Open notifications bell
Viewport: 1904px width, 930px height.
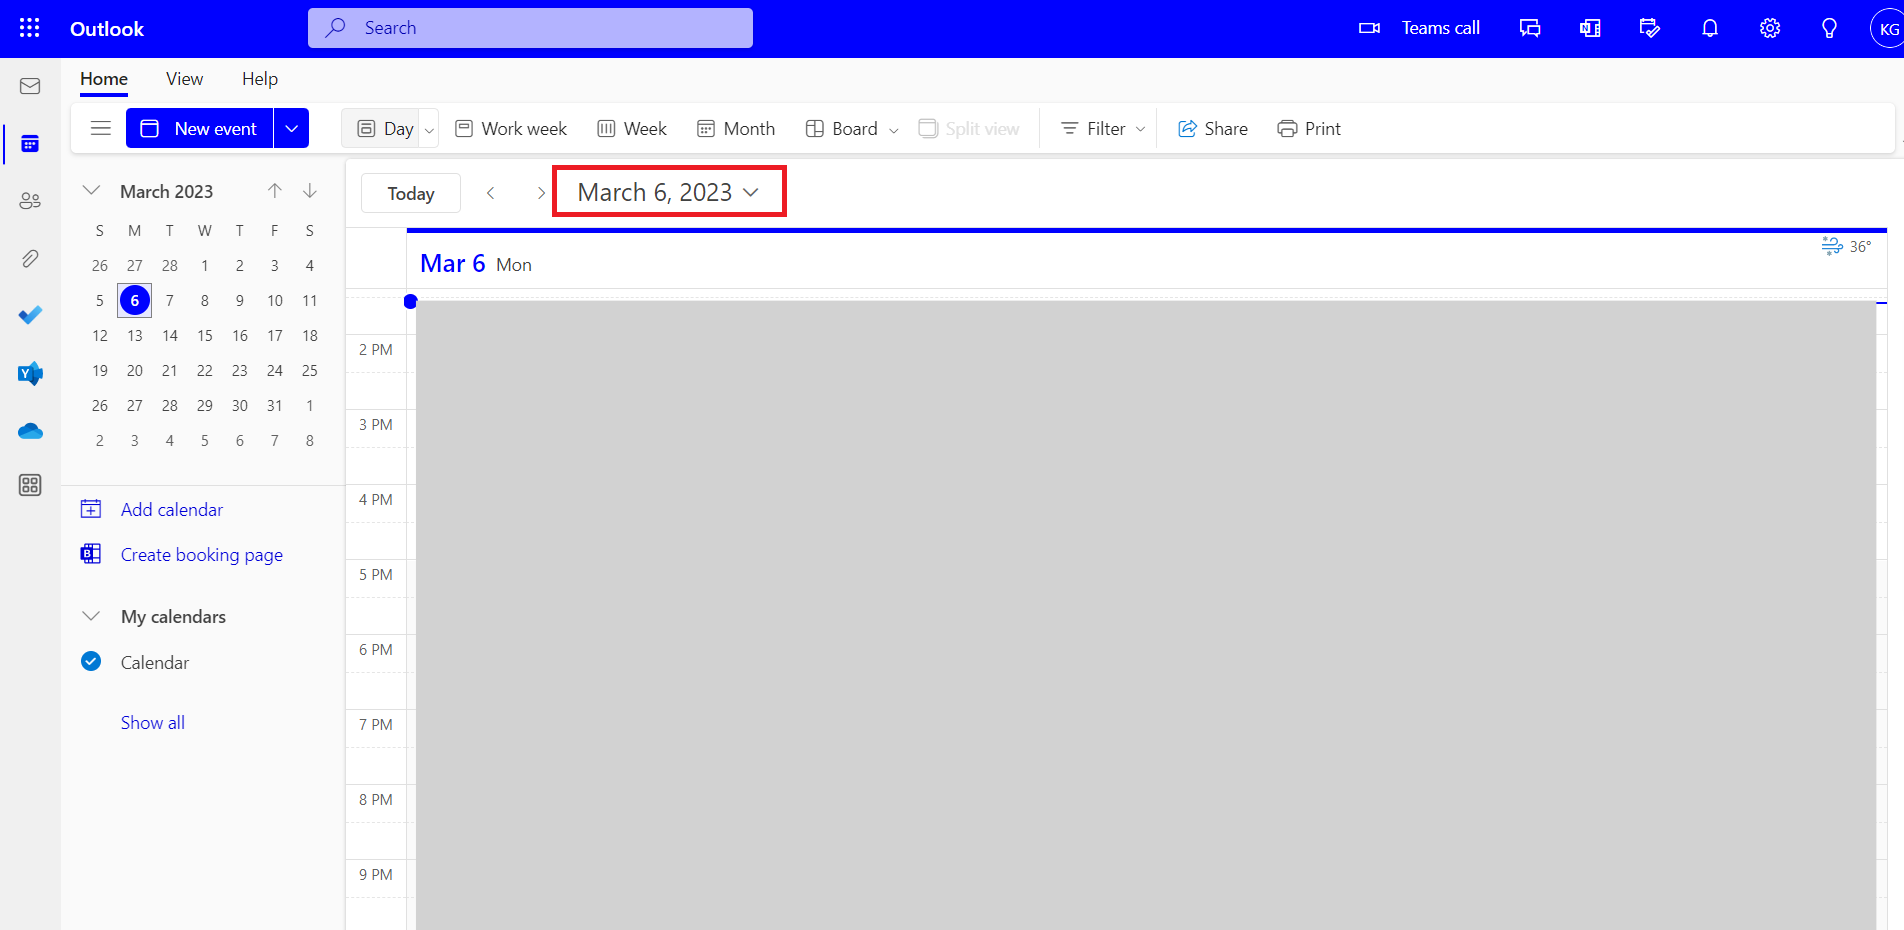[1710, 28]
